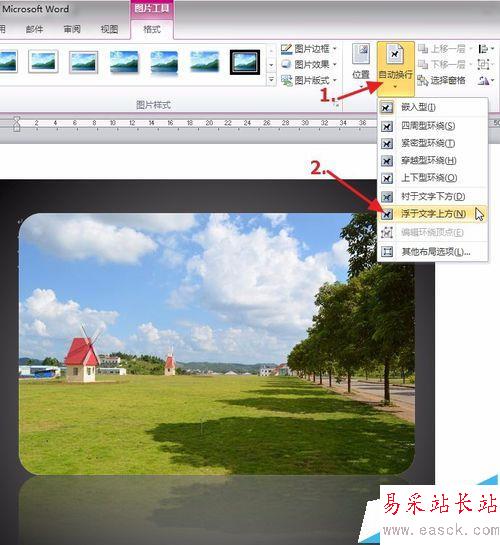The width and height of the screenshot is (500, 545).
Task: Open the rotate objects dropdown icon
Action: tap(486, 81)
